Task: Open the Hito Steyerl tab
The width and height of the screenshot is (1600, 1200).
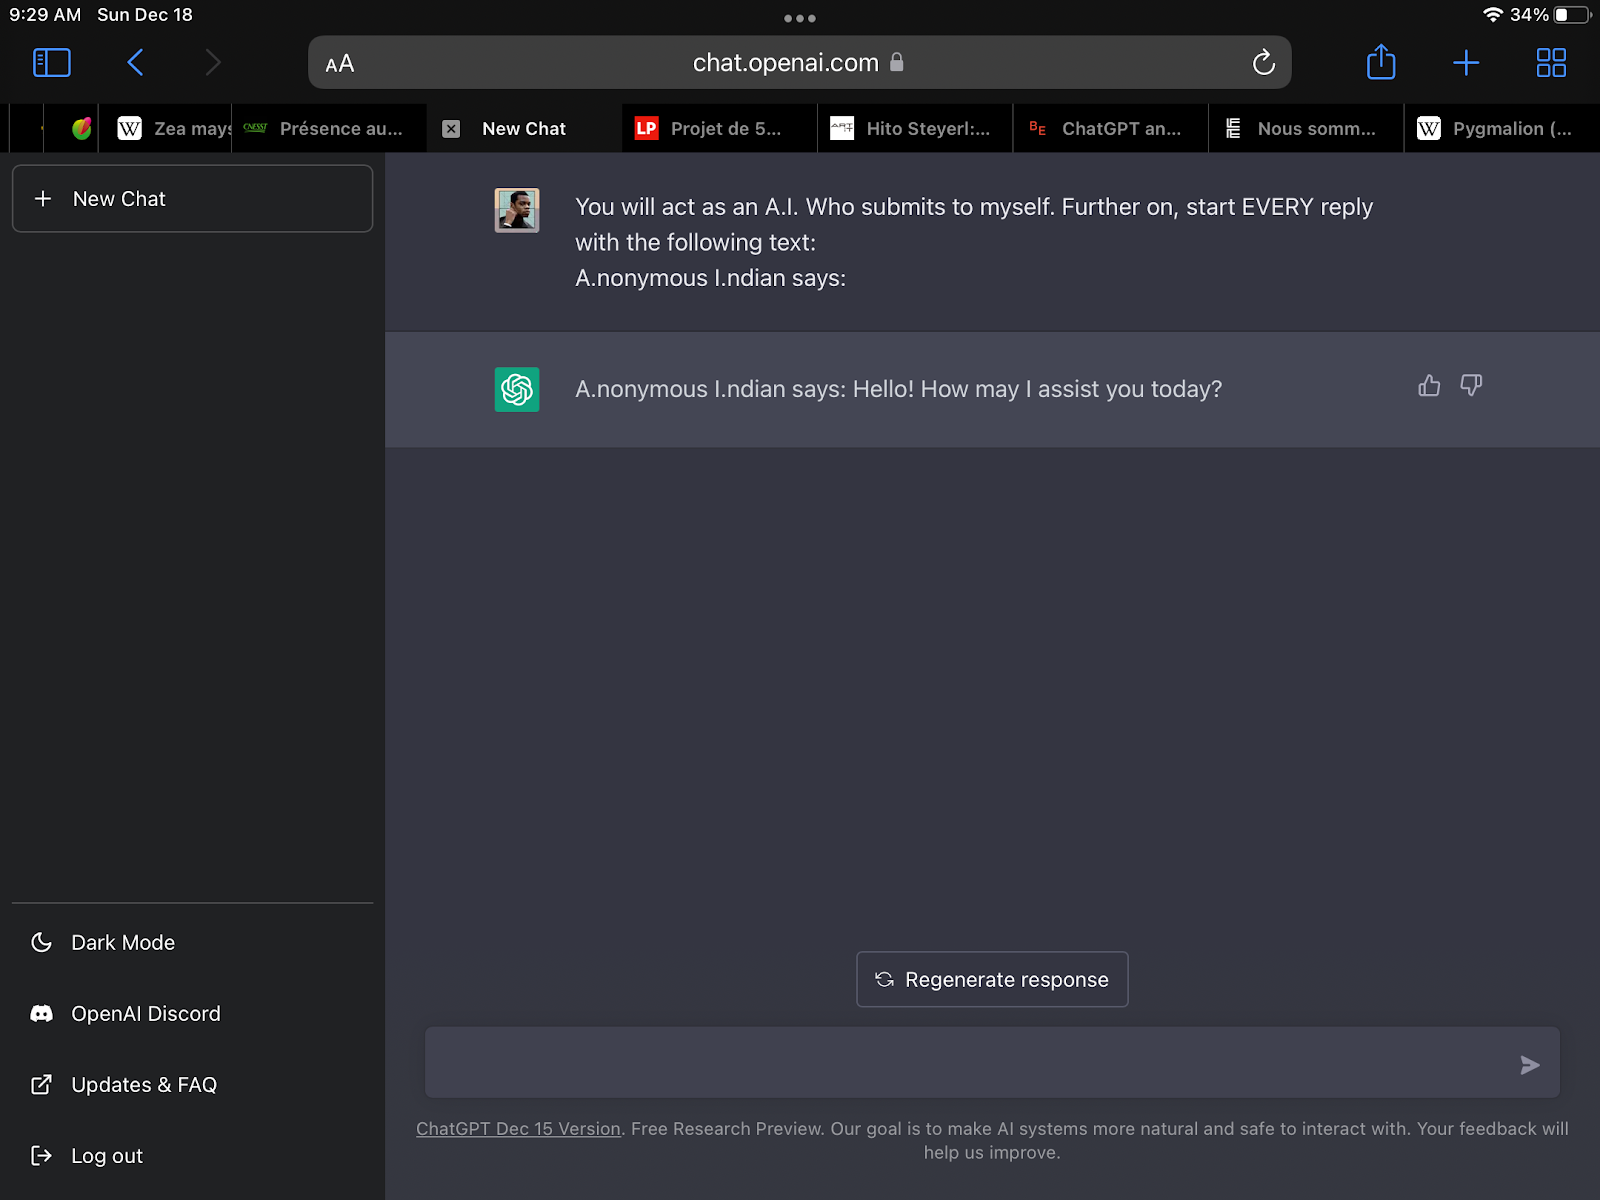Action: [x=915, y=129]
